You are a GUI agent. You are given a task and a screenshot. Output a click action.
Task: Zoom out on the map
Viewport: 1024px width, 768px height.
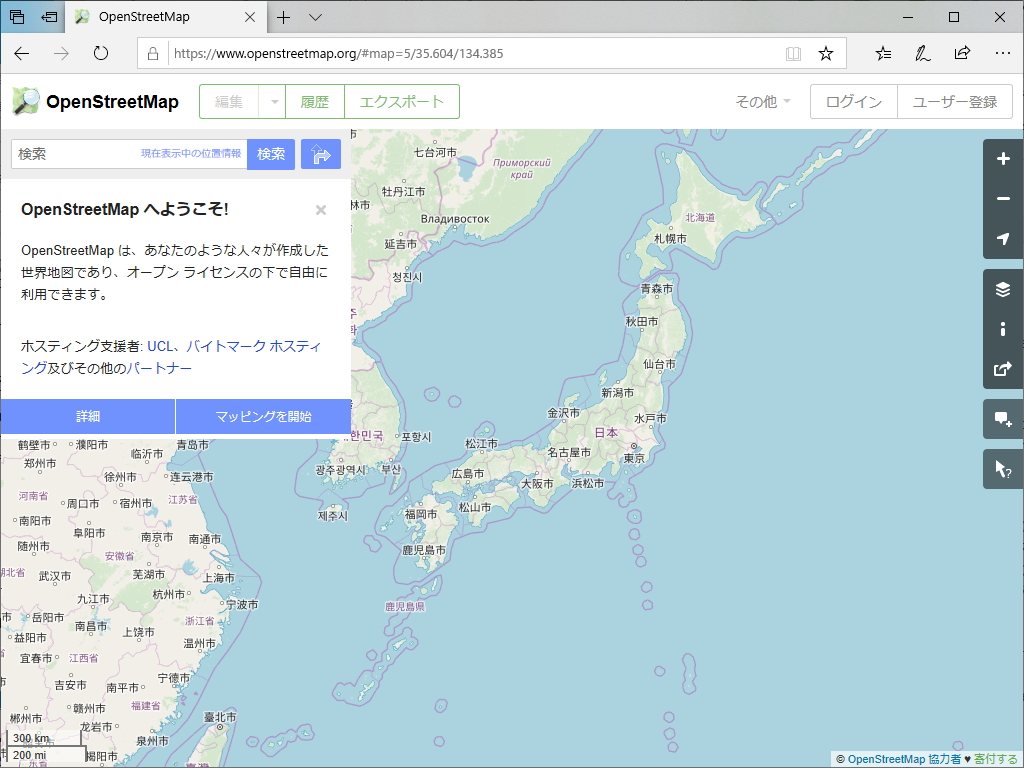(1002, 199)
